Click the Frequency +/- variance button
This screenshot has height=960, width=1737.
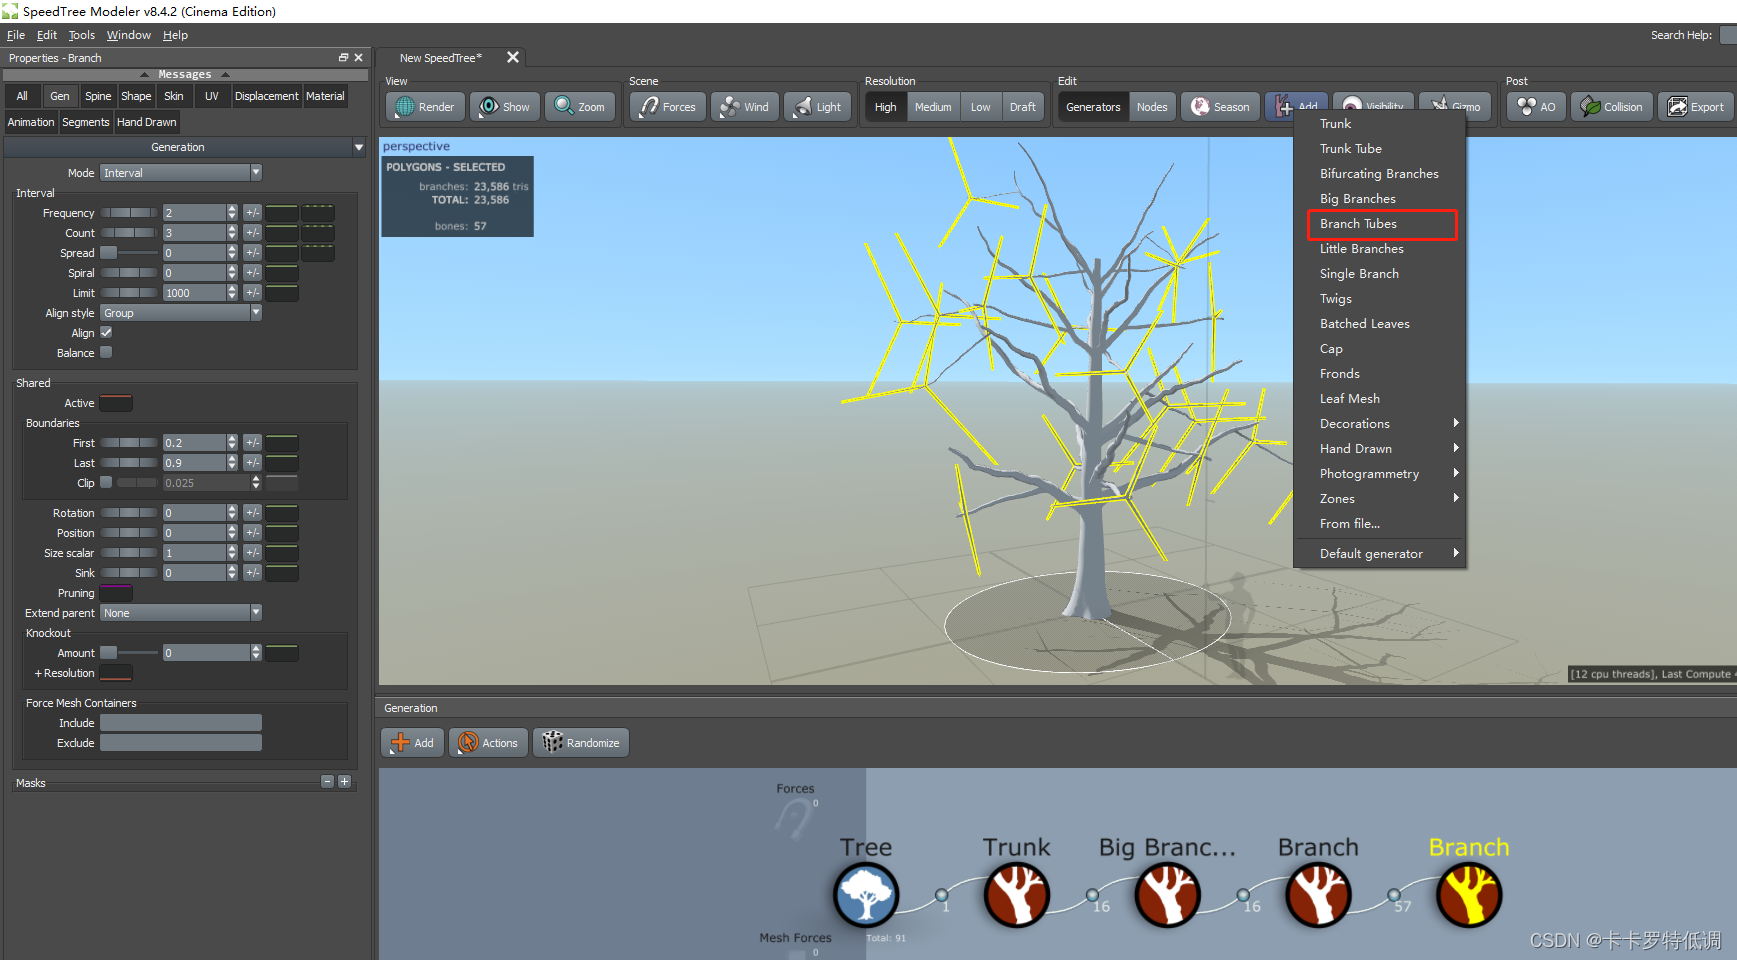coord(253,213)
